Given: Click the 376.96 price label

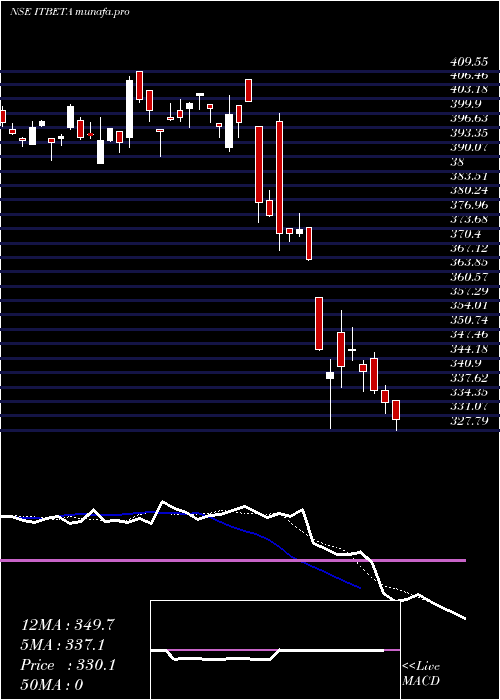Looking at the screenshot, I should point(468,205).
